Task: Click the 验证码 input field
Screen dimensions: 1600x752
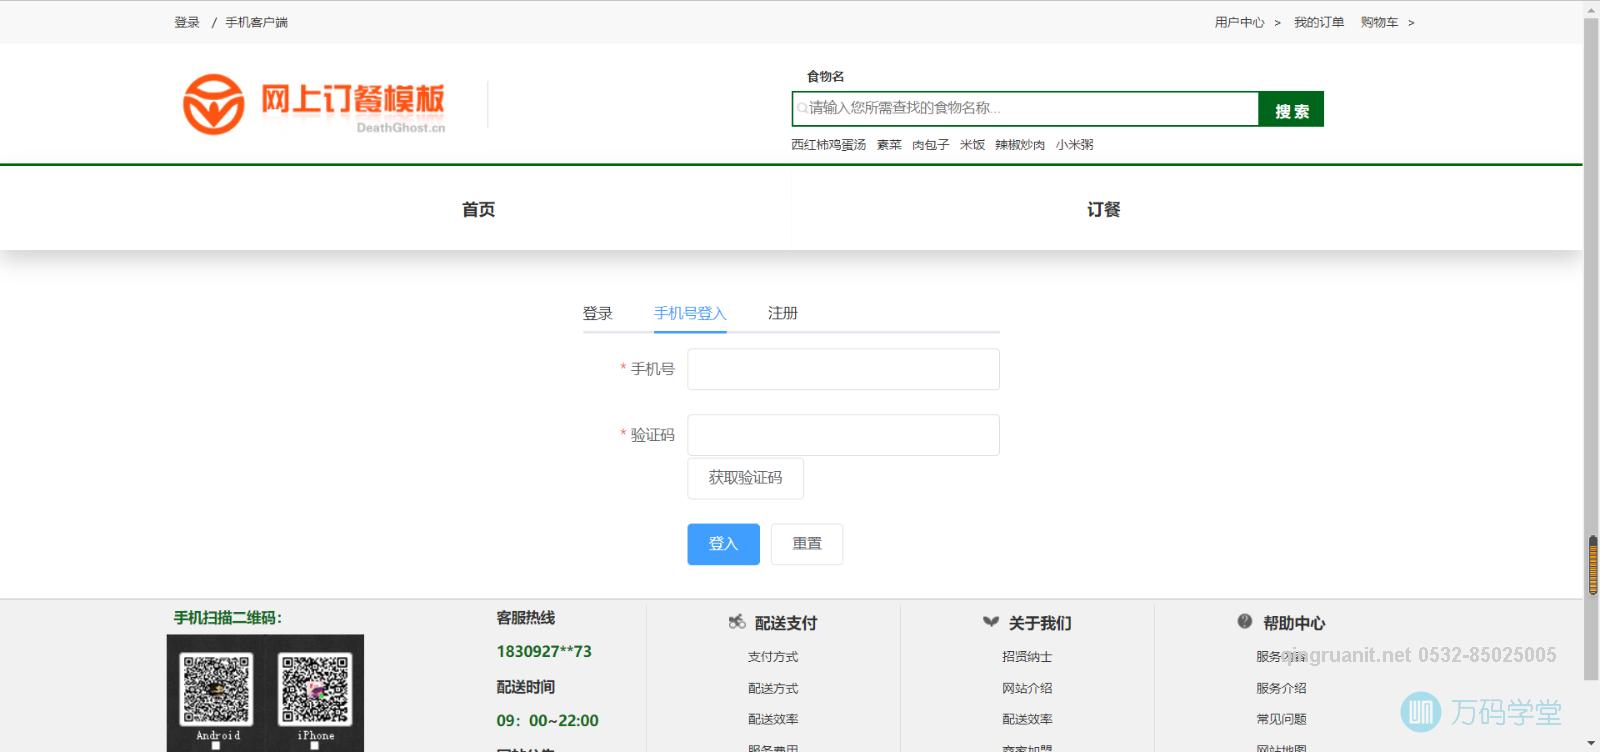Action: 843,435
